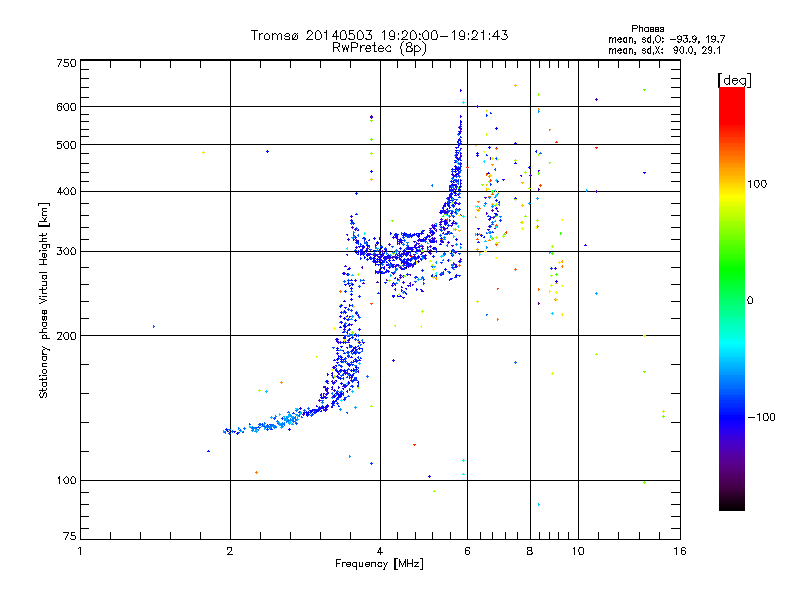
Task: Click the 'Frequency [MHz]' axis label
Action: pos(379,564)
